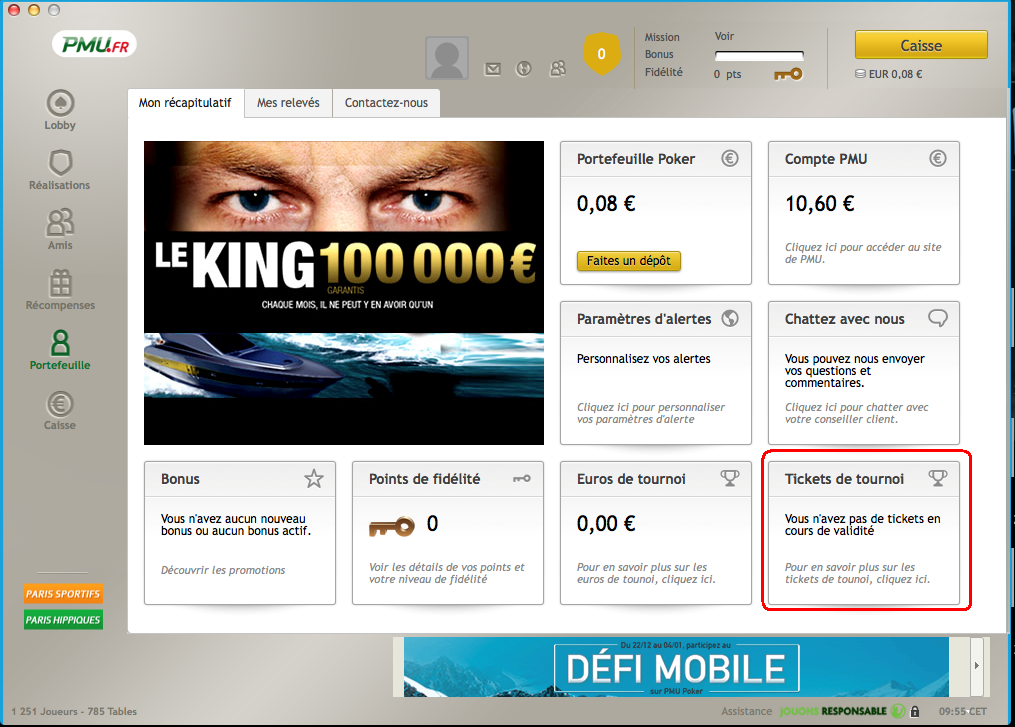1015x727 pixels.
Task: Click the Défi Mobile banner
Action: click(676, 667)
